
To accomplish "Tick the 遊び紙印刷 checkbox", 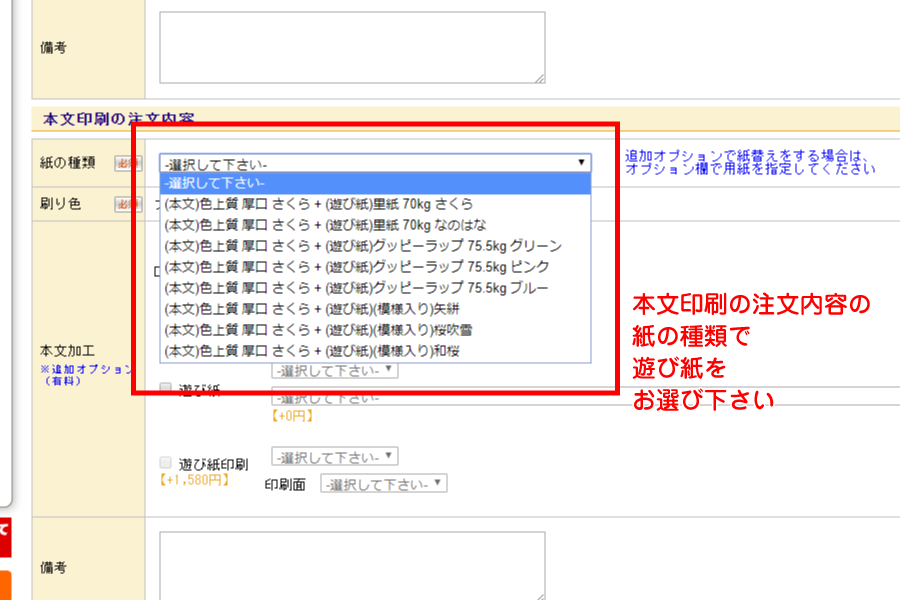I will (166, 463).
